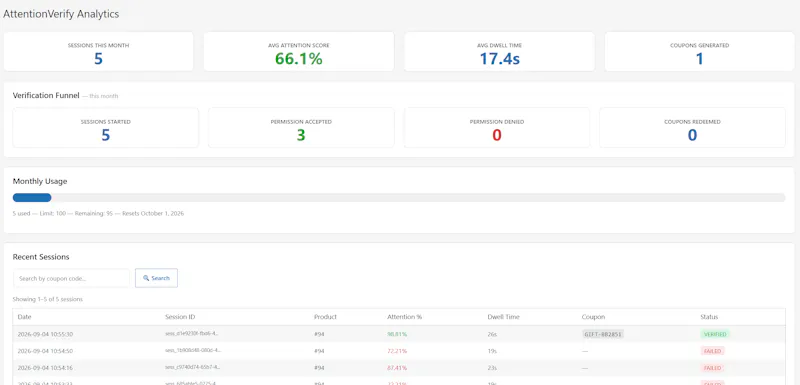Click the 23s dwell time cell
800x385 pixels.
pos(492,368)
